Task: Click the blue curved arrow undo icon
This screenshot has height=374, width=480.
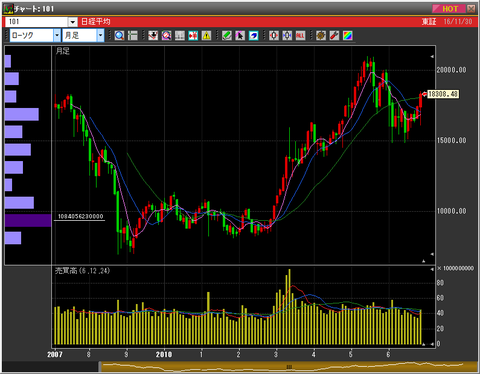Action: pyautogui.click(x=253, y=36)
